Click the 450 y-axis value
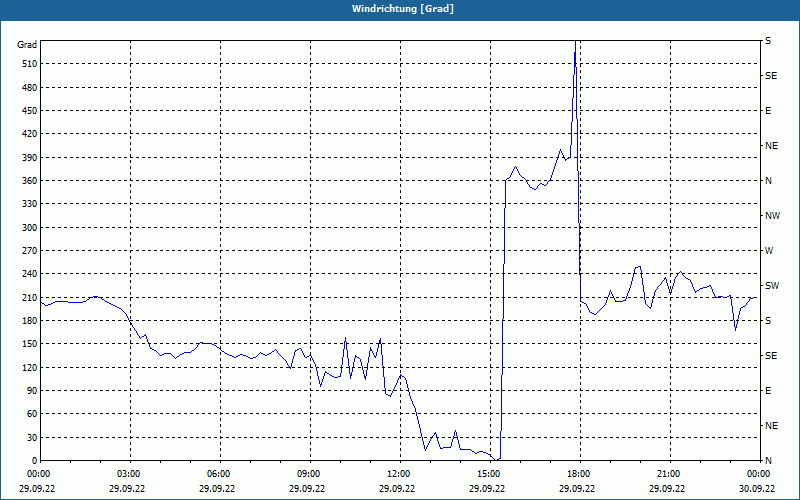 (x=30, y=111)
